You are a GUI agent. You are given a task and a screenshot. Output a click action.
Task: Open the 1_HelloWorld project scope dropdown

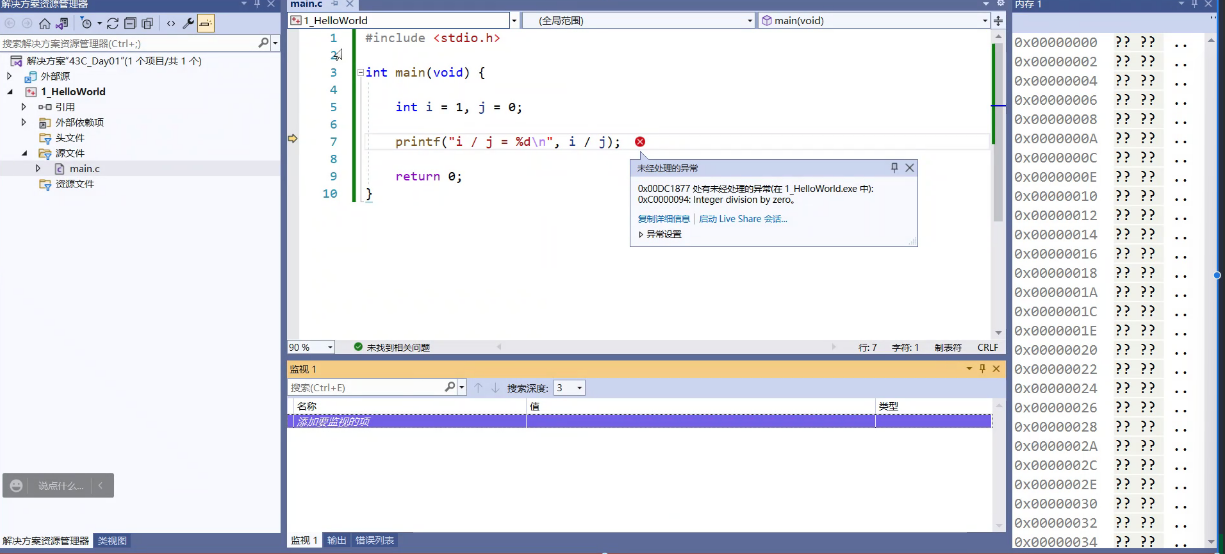(x=514, y=20)
